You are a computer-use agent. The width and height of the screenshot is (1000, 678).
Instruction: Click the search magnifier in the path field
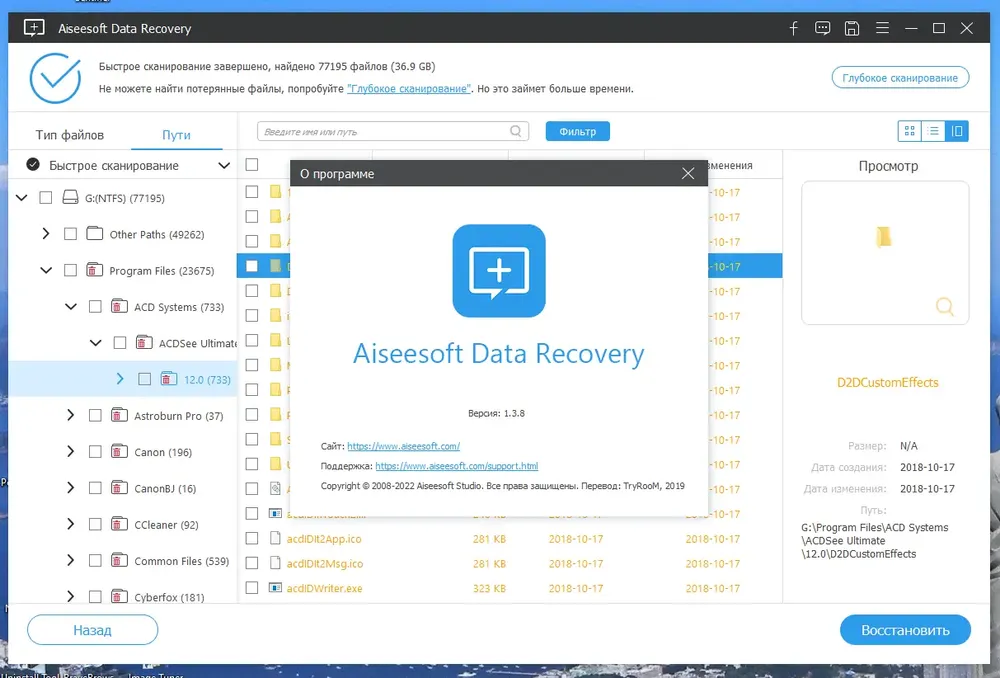click(516, 131)
